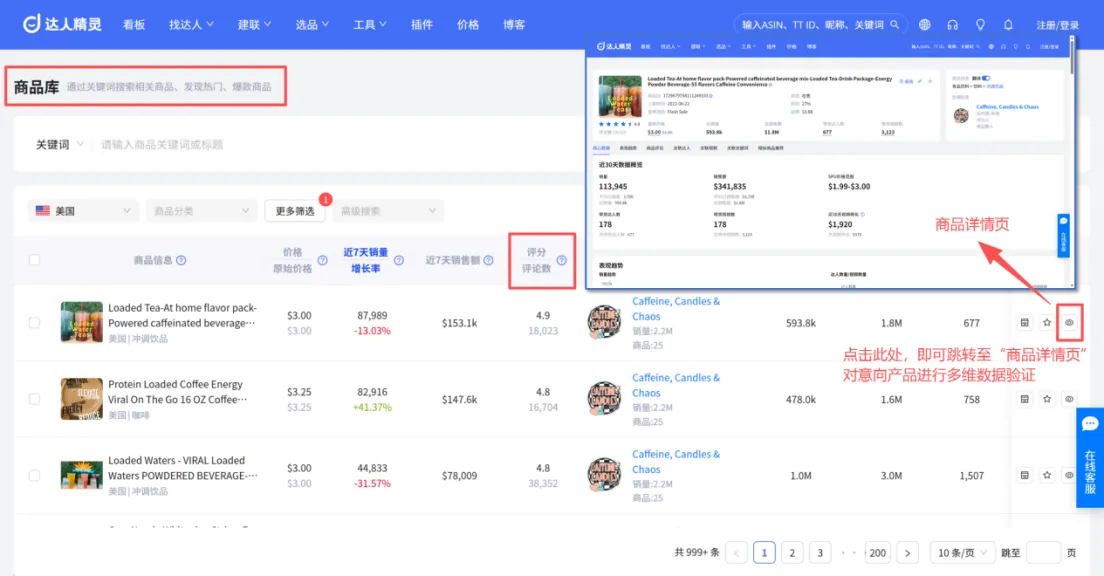The height and width of the screenshot is (576, 1104).
Task: Open the eye icon to view Loaded Tea product detail page
Action: click(1069, 322)
